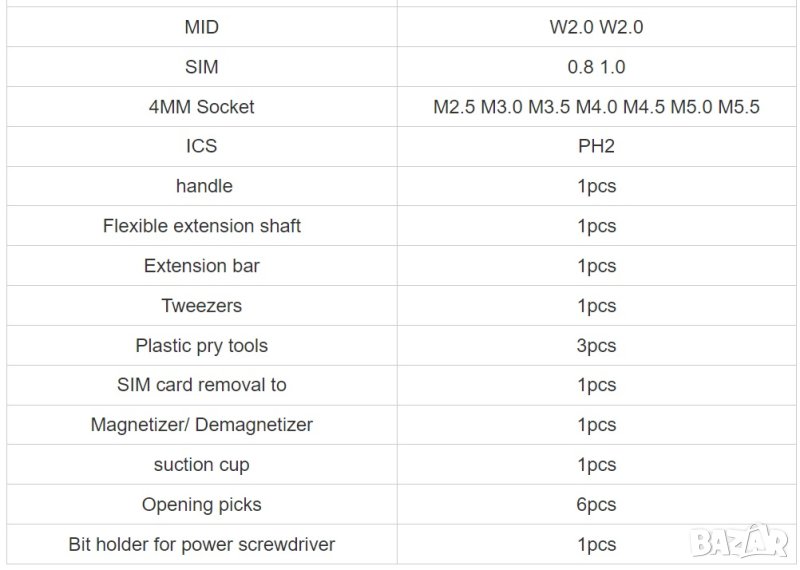Select the 0.8 1.0 value cell
This screenshot has width=800, height=570.
pyautogui.click(x=596, y=67)
